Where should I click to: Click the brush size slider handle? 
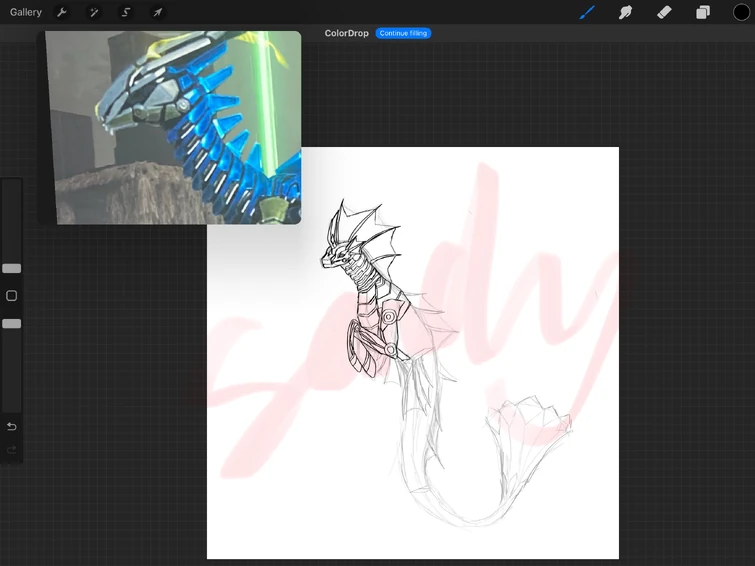pyautogui.click(x=12, y=268)
